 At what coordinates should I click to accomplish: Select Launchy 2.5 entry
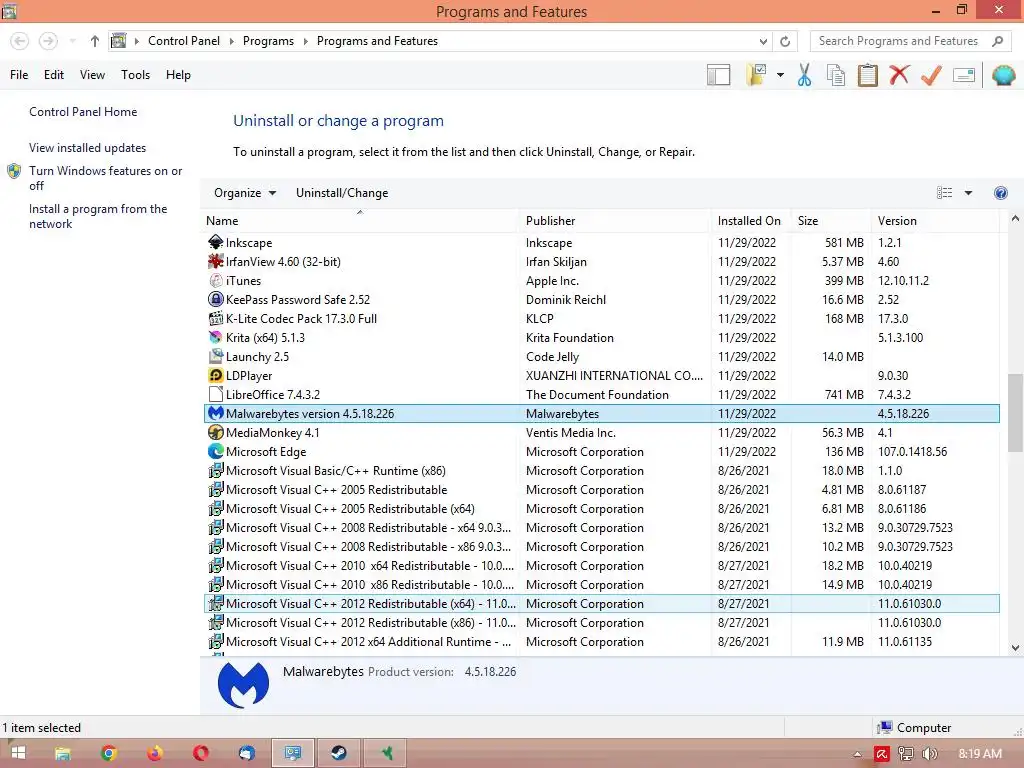click(601, 357)
